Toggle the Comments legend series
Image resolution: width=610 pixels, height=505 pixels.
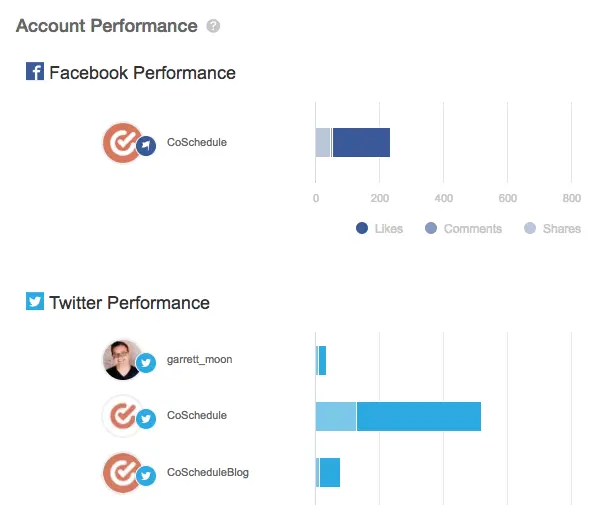[x=463, y=228]
